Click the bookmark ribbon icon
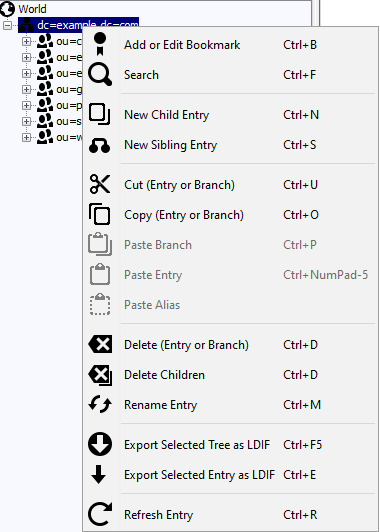Image resolution: width=380 pixels, height=532 pixels. (x=100, y=44)
